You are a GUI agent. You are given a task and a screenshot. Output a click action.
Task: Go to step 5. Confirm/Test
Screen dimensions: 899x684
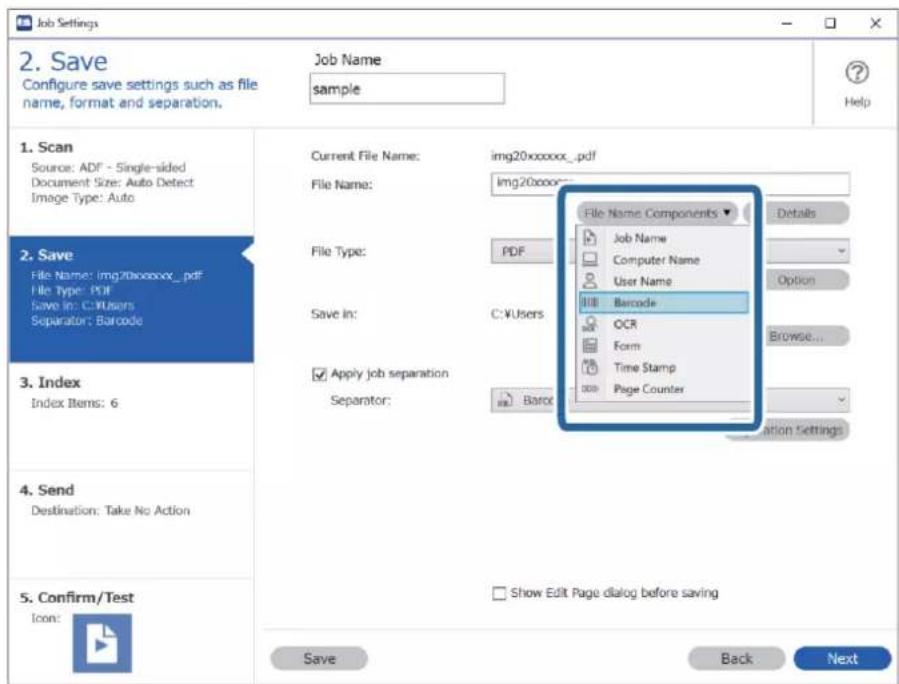coord(131,631)
